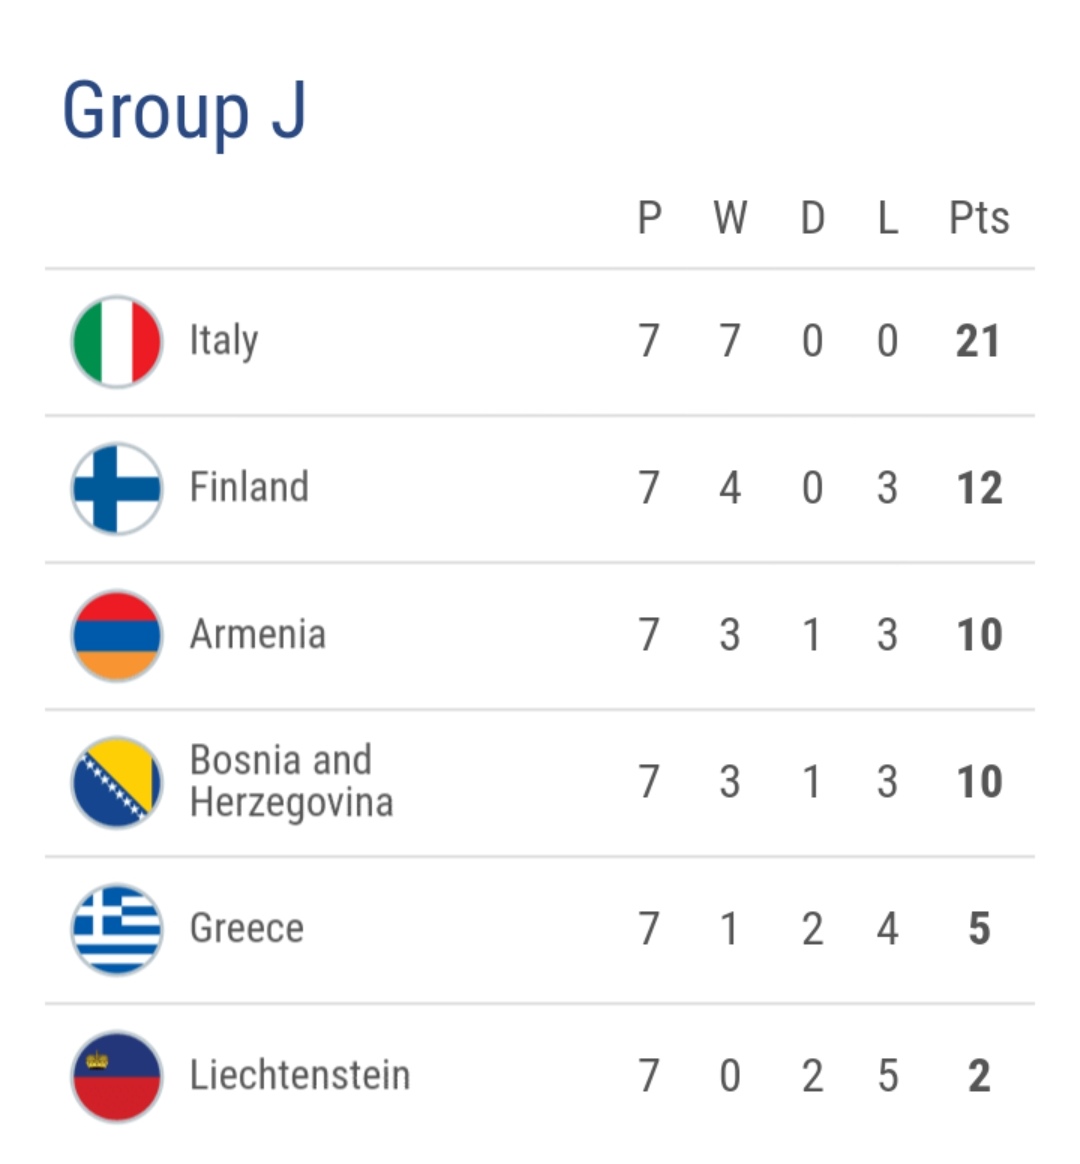The height and width of the screenshot is (1164, 1080).
Task: Click the Finland flag icon
Action: click(117, 488)
